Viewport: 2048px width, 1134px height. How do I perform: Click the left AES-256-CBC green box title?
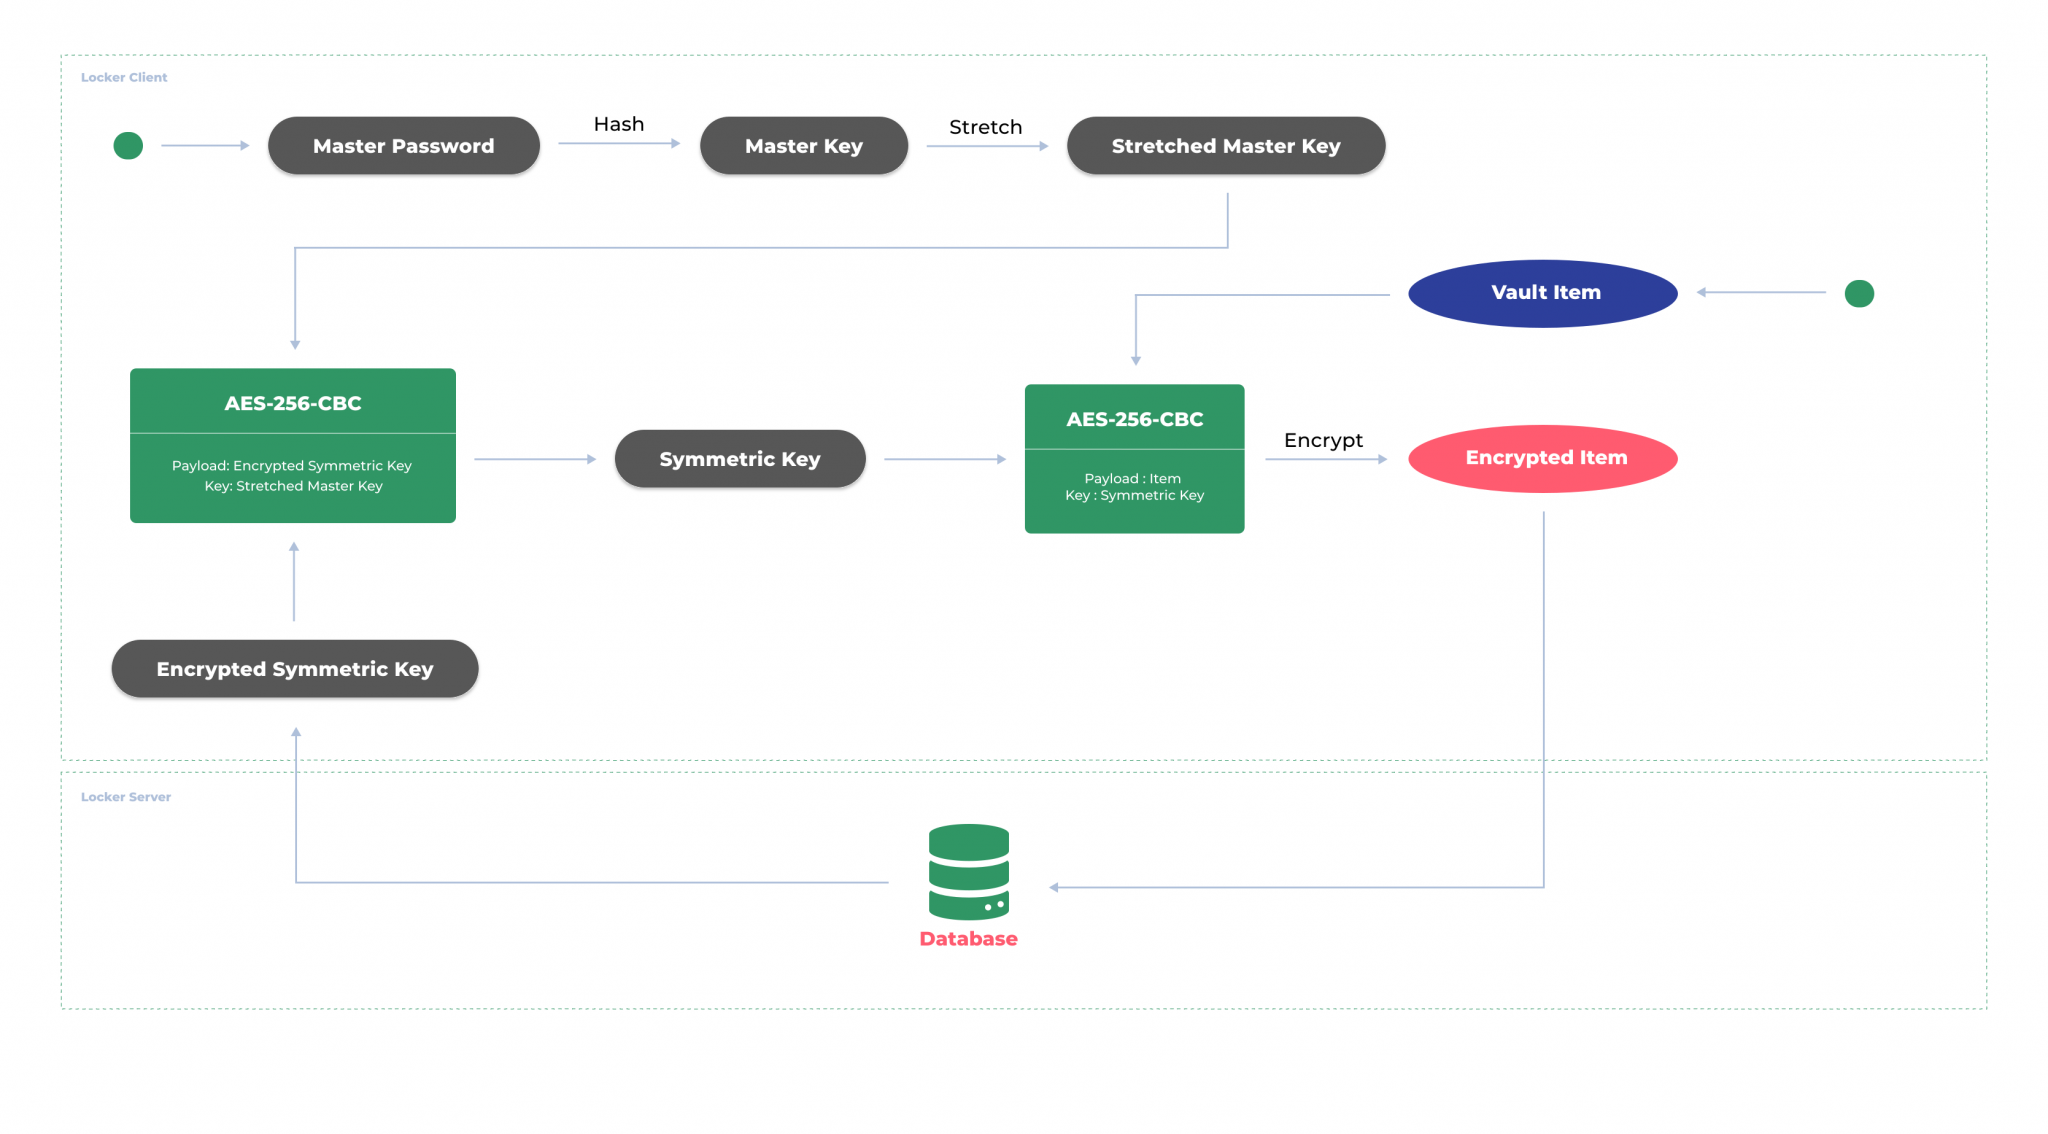pyautogui.click(x=293, y=403)
